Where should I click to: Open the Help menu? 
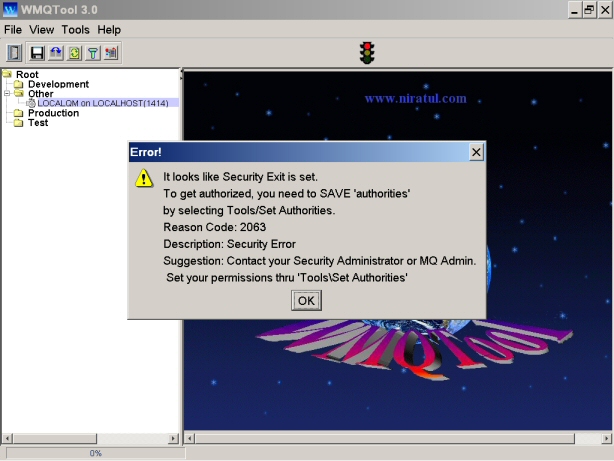(x=109, y=30)
